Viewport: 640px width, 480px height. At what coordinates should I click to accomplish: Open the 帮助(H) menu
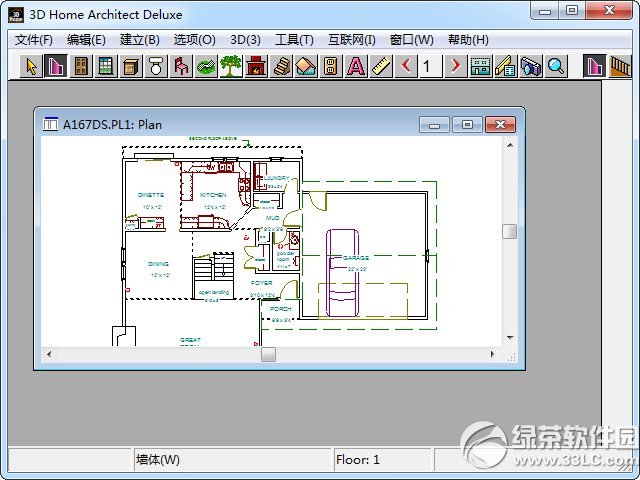pos(468,40)
